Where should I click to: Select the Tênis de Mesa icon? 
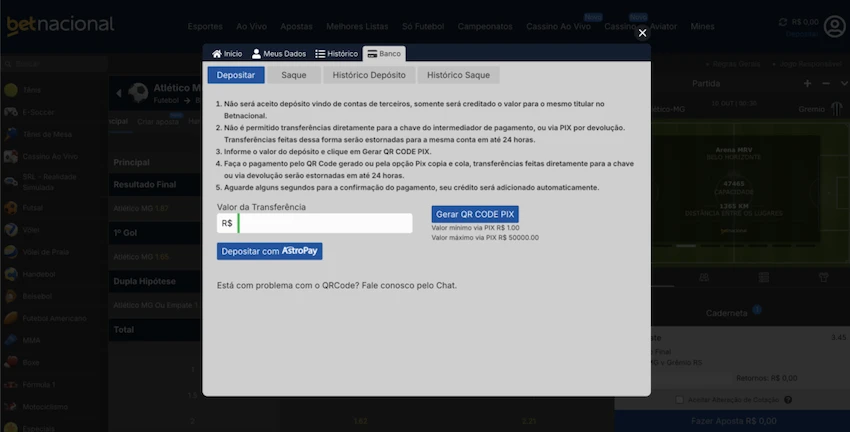(x=11, y=134)
